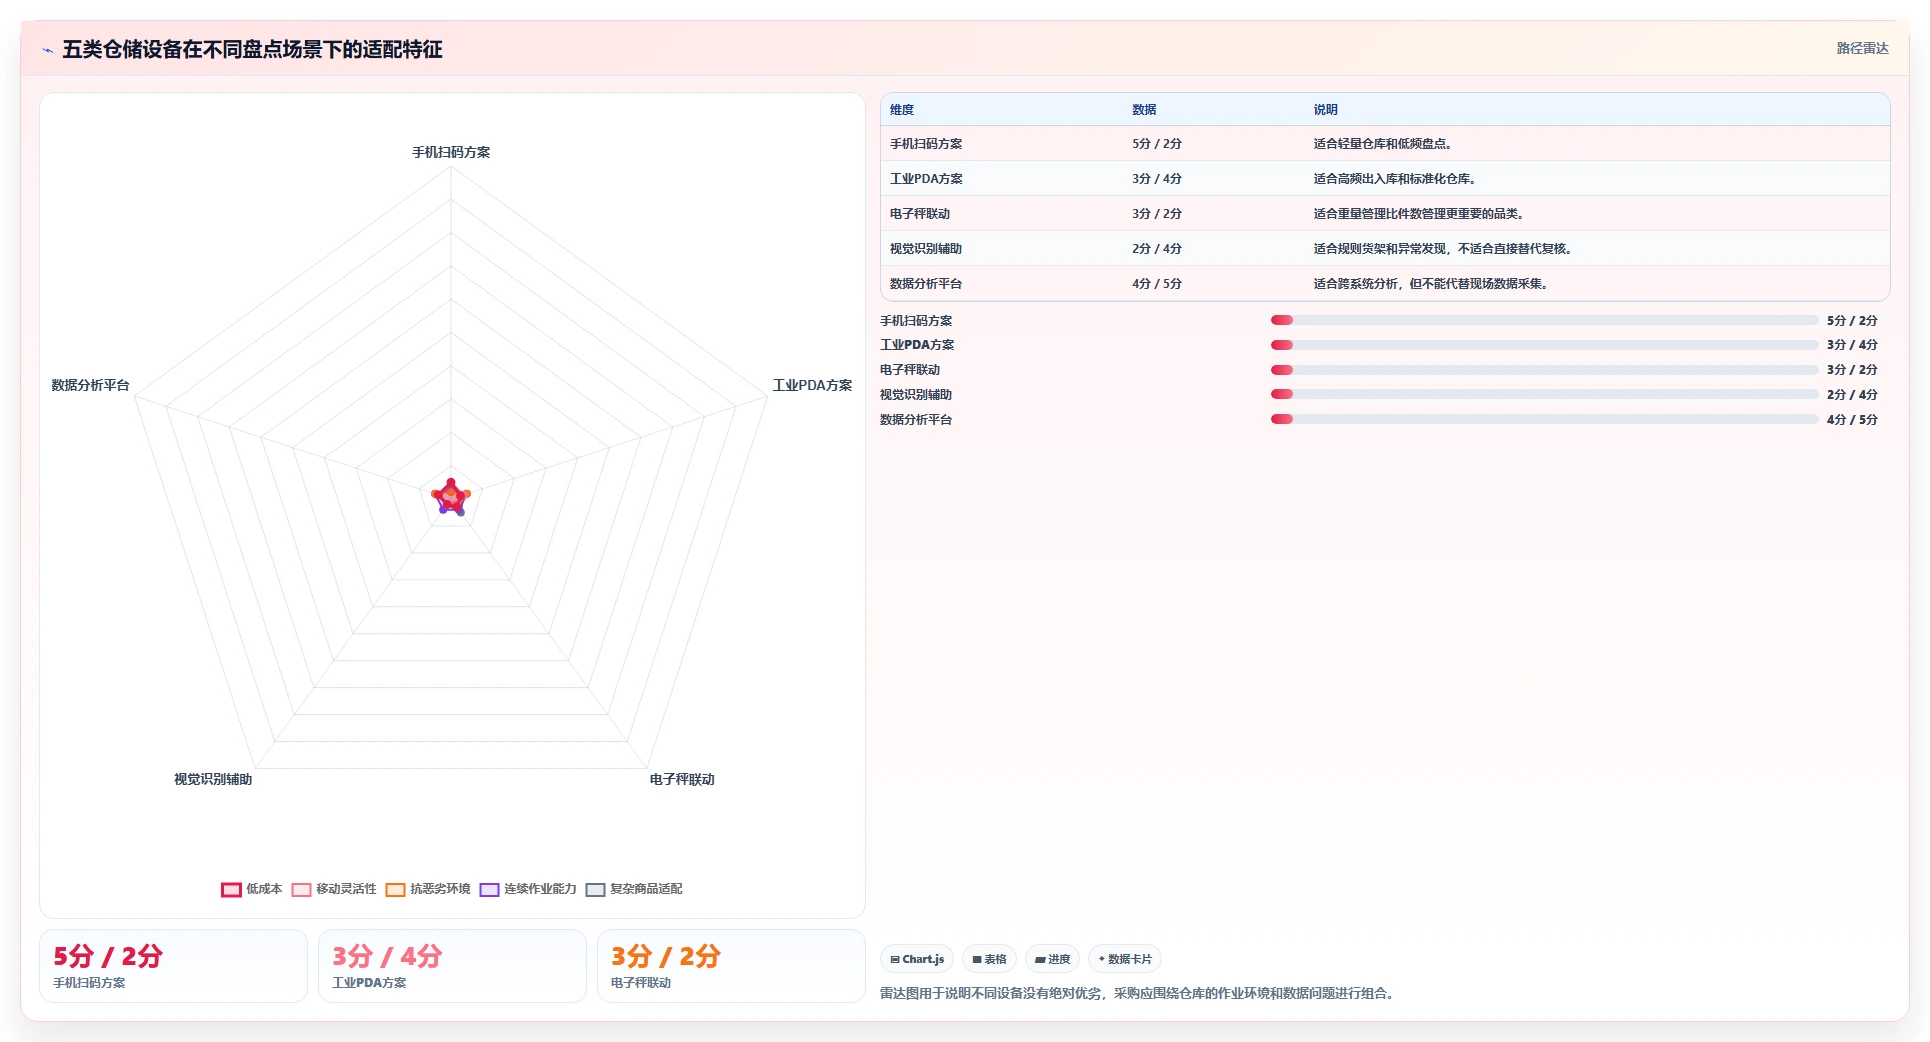Click the 数据分析平台 radar axis label
1930x1042 pixels.
[91, 385]
